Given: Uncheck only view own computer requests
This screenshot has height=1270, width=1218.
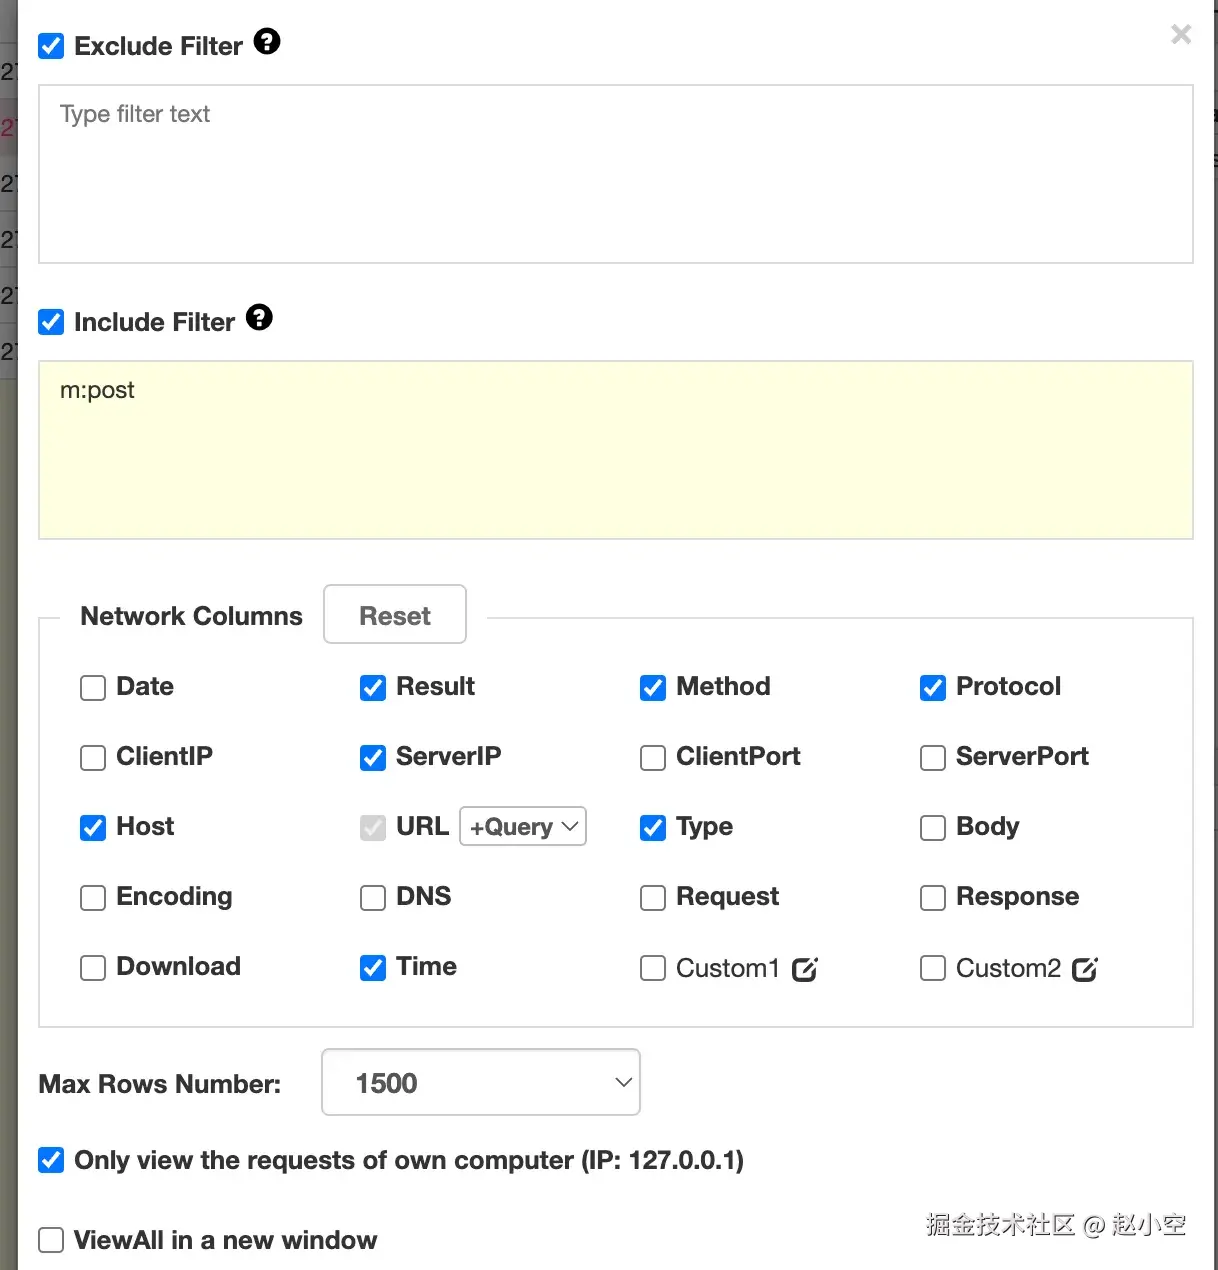Looking at the screenshot, I should [51, 1160].
